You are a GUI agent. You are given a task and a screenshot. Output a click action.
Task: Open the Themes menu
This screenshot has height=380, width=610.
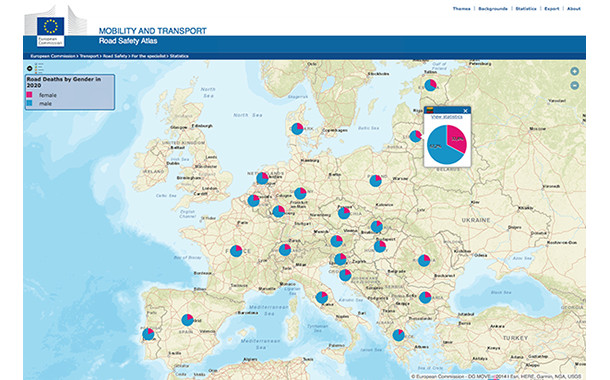(461, 9)
